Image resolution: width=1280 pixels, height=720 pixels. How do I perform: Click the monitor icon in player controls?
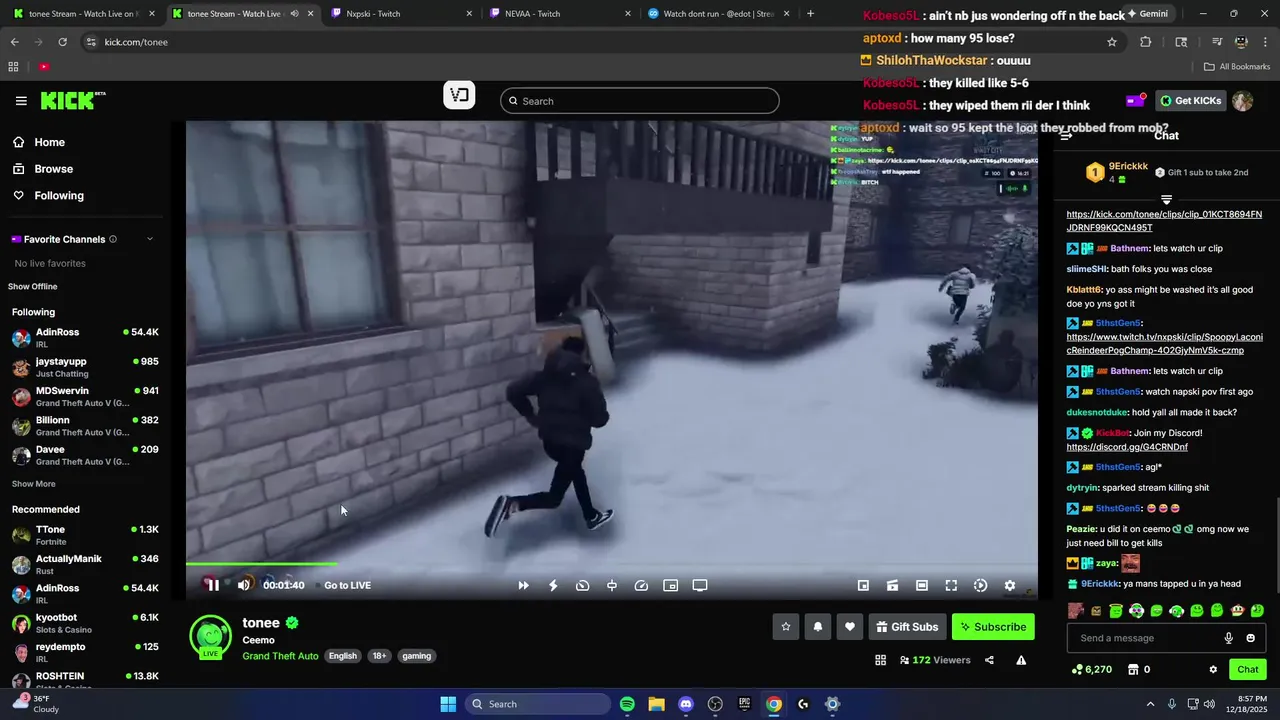(x=700, y=585)
